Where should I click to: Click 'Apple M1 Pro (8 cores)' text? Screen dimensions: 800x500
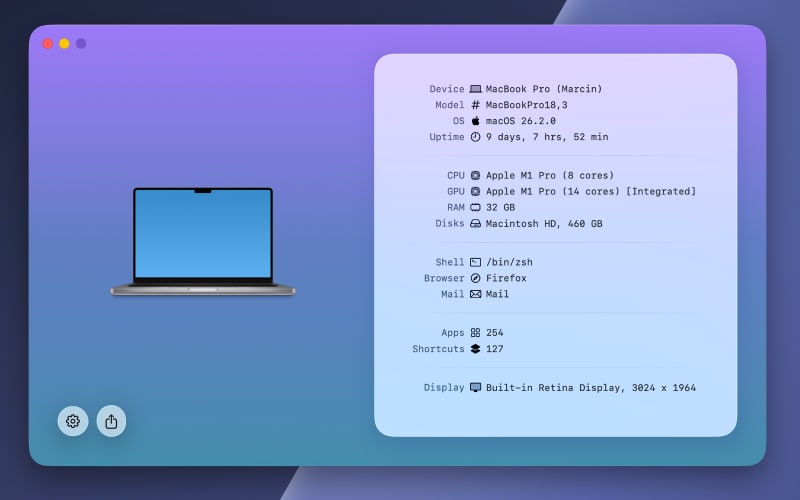tap(549, 175)
